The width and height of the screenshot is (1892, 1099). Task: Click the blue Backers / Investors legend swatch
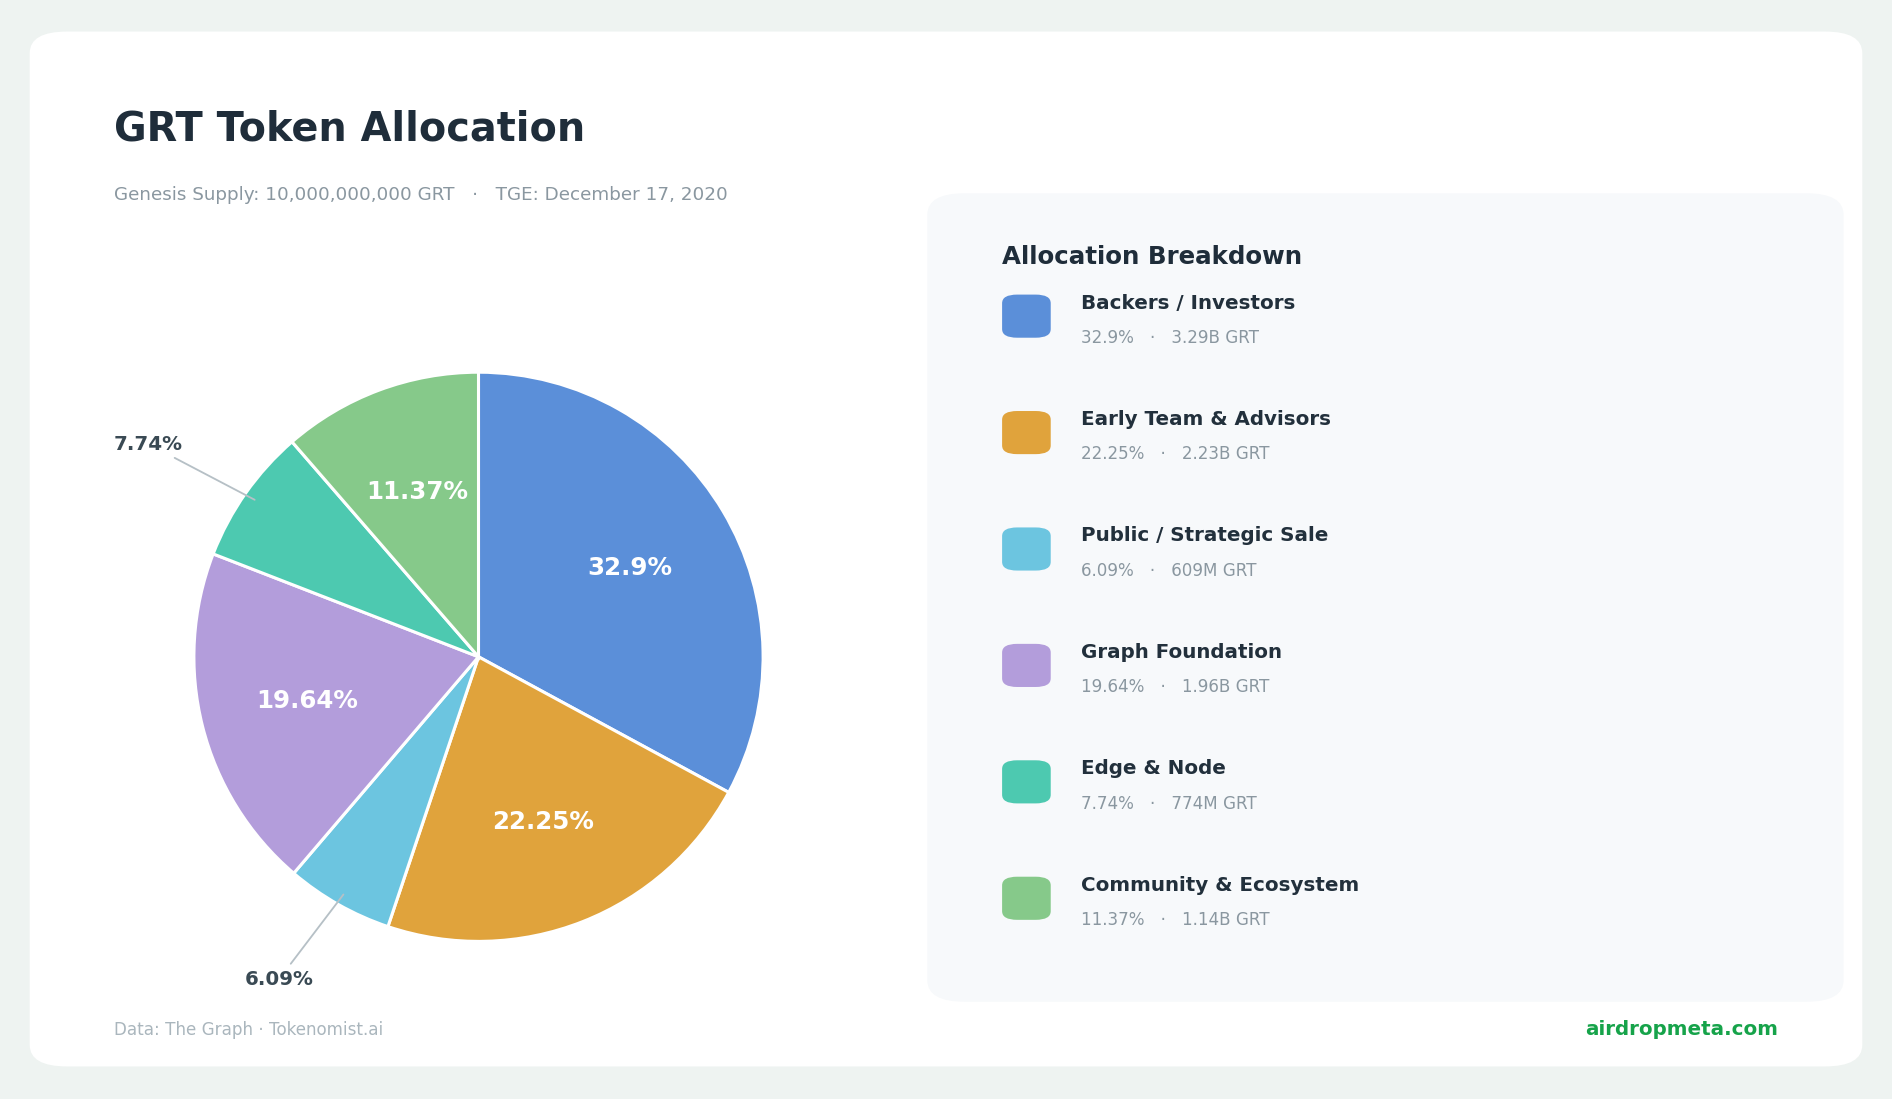1026,316
